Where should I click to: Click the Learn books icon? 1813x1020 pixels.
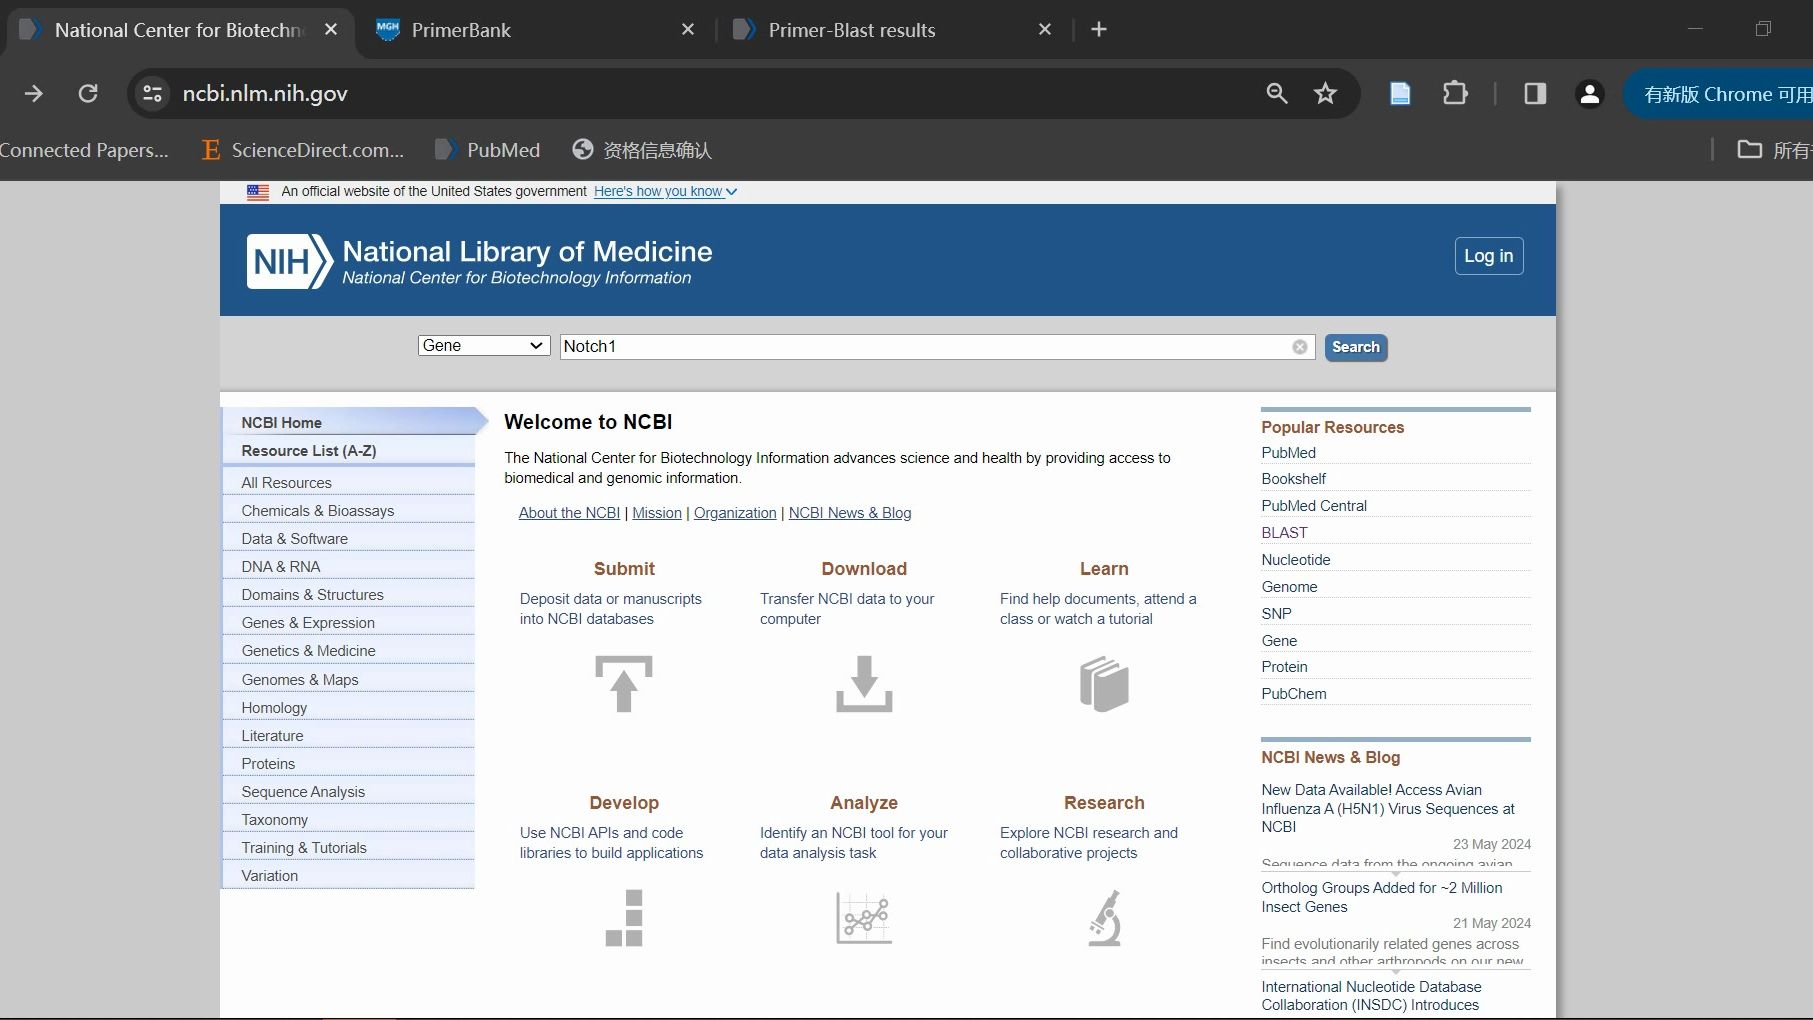click(1104, 684)
